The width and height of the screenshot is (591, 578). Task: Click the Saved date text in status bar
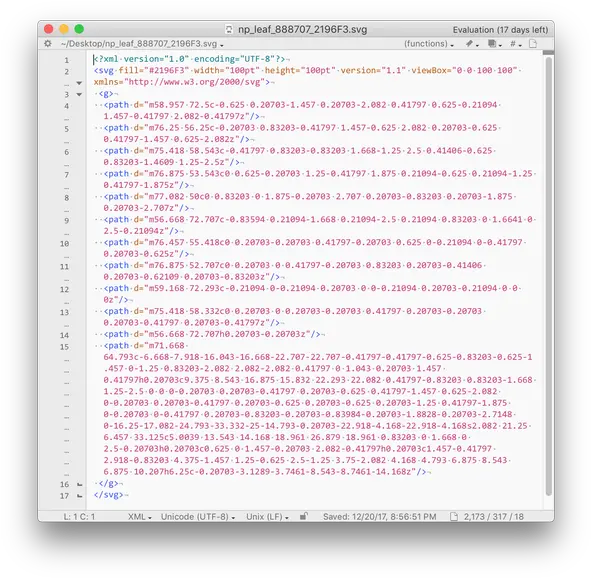pos(380,517)
